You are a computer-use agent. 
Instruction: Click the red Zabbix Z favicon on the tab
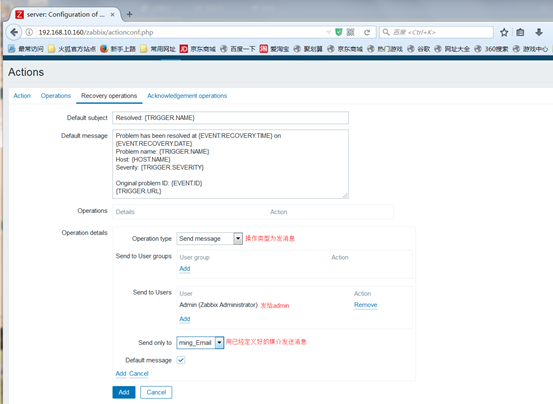(20, 14)
